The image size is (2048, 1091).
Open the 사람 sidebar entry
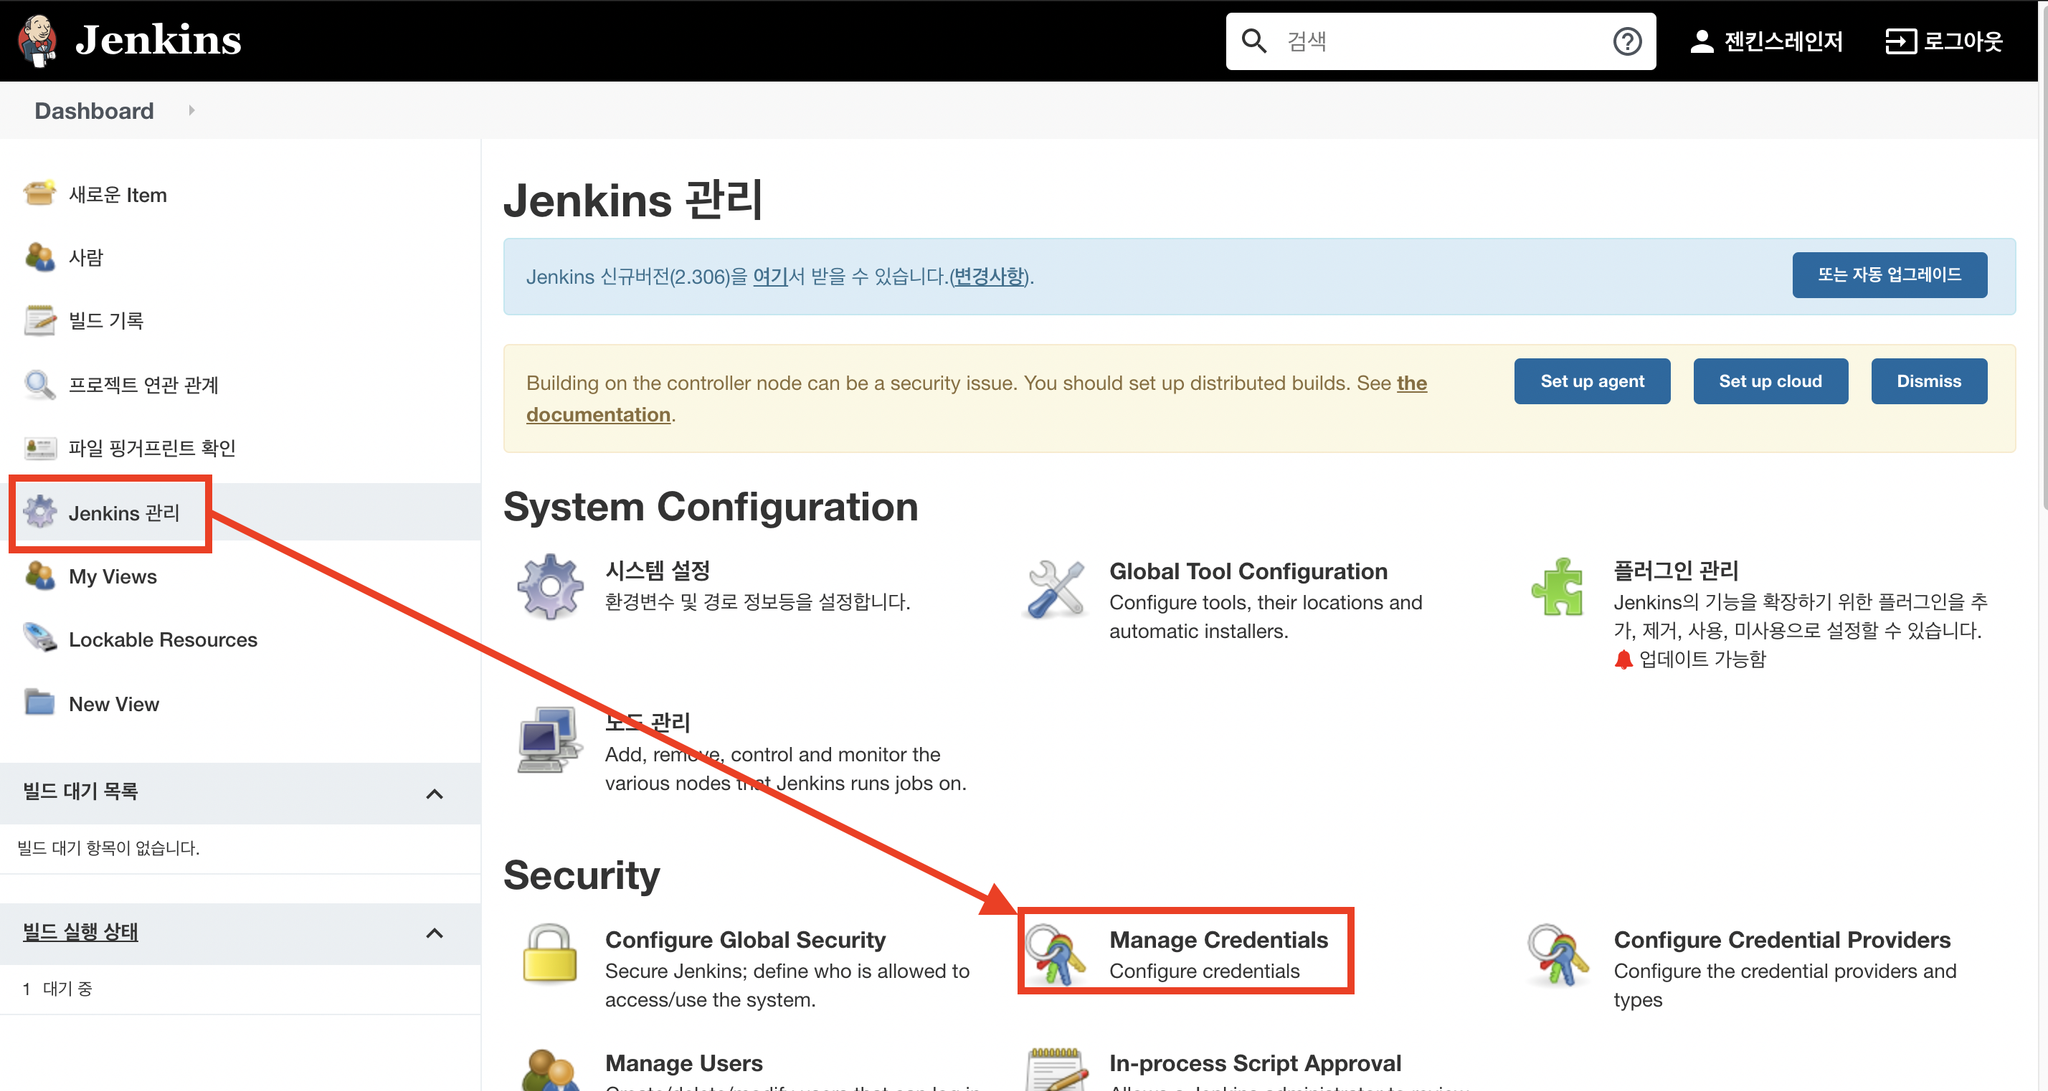tap(86, 257)
